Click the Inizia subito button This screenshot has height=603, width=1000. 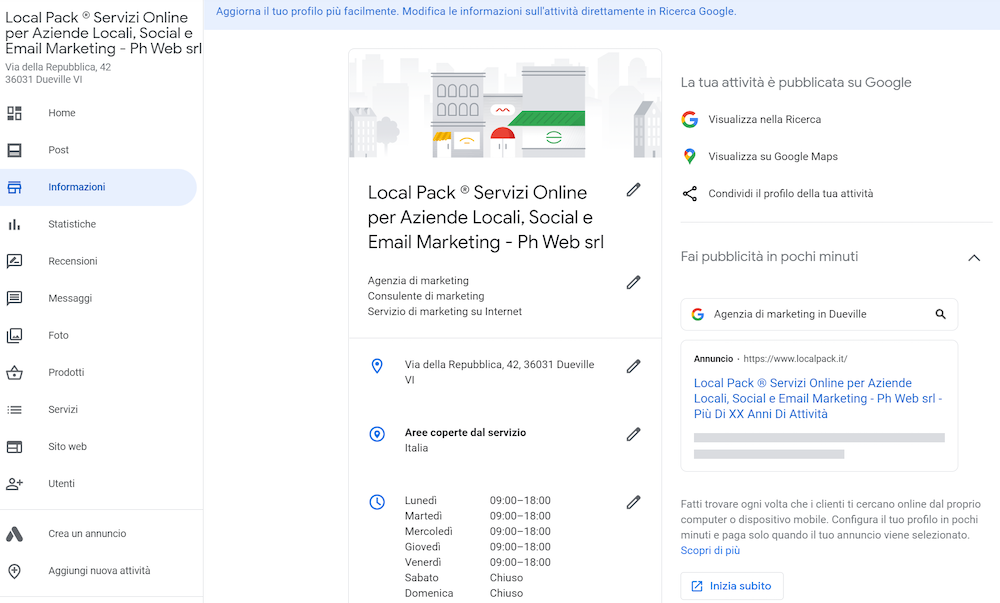pyautogui.click(x=731, y=586)
